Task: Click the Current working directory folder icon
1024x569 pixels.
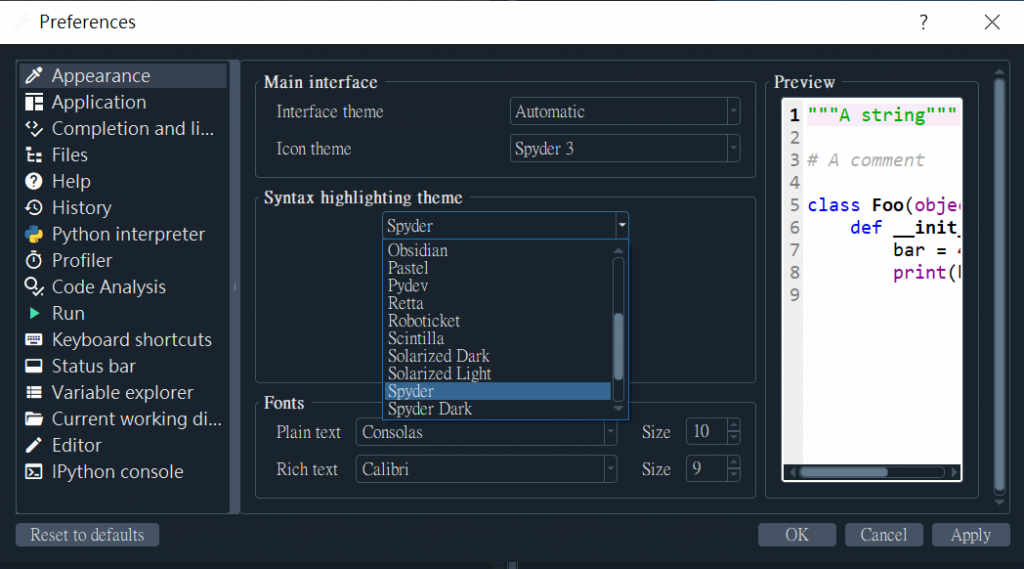Action: pyautogui.click(x=34, y=419)
